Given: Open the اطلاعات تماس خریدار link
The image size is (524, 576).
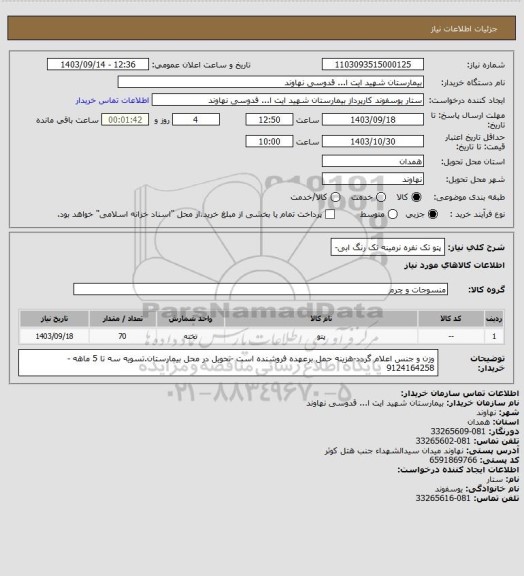Looking at the screenshot, I should [x=112, y=100].
